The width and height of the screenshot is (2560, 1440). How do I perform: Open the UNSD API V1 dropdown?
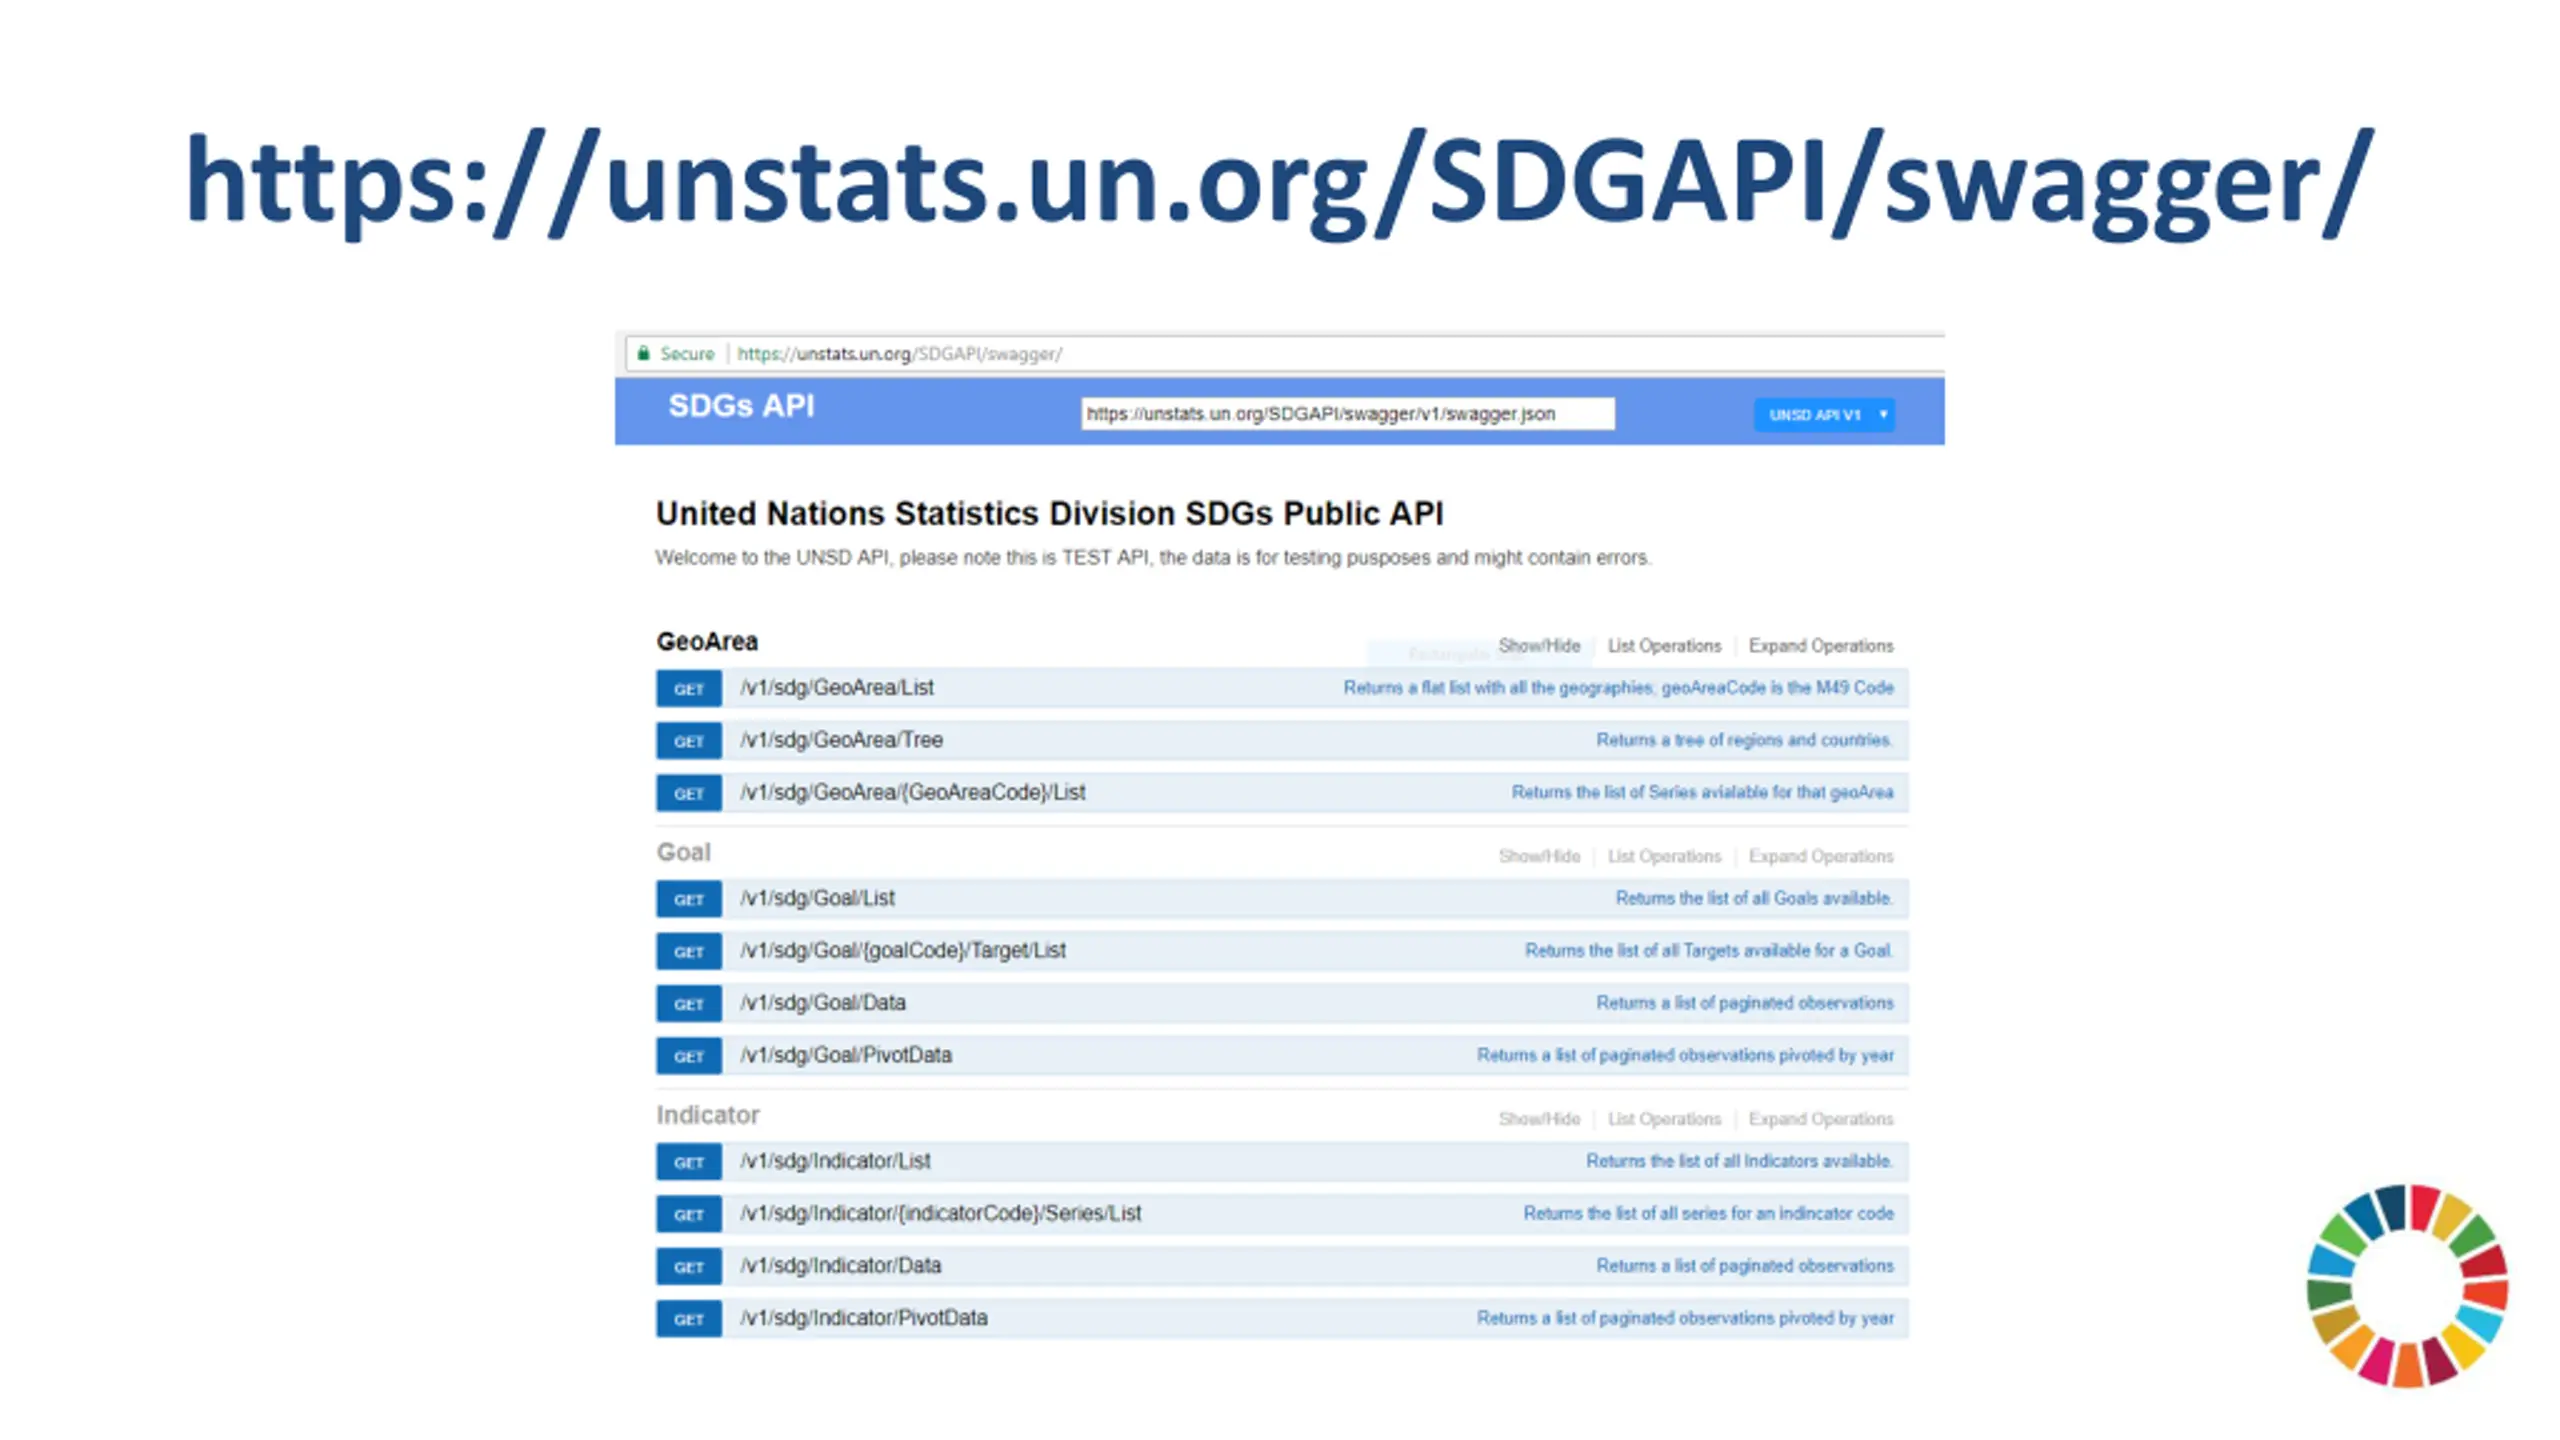(x=1824, y=414)
